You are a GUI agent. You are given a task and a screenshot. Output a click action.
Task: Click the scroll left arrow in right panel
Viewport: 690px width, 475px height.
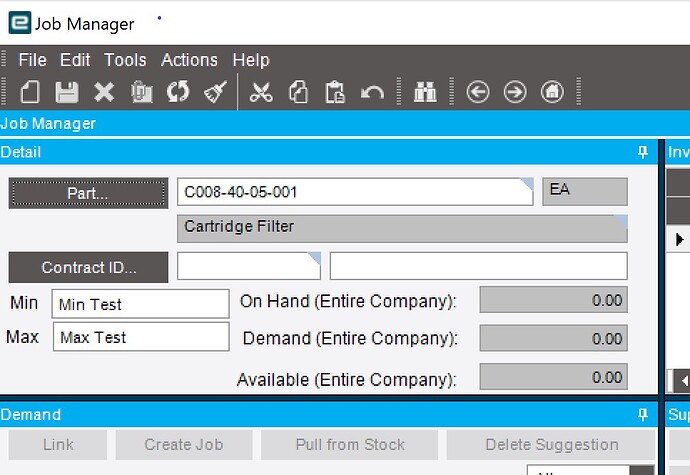tap(683, 381)
